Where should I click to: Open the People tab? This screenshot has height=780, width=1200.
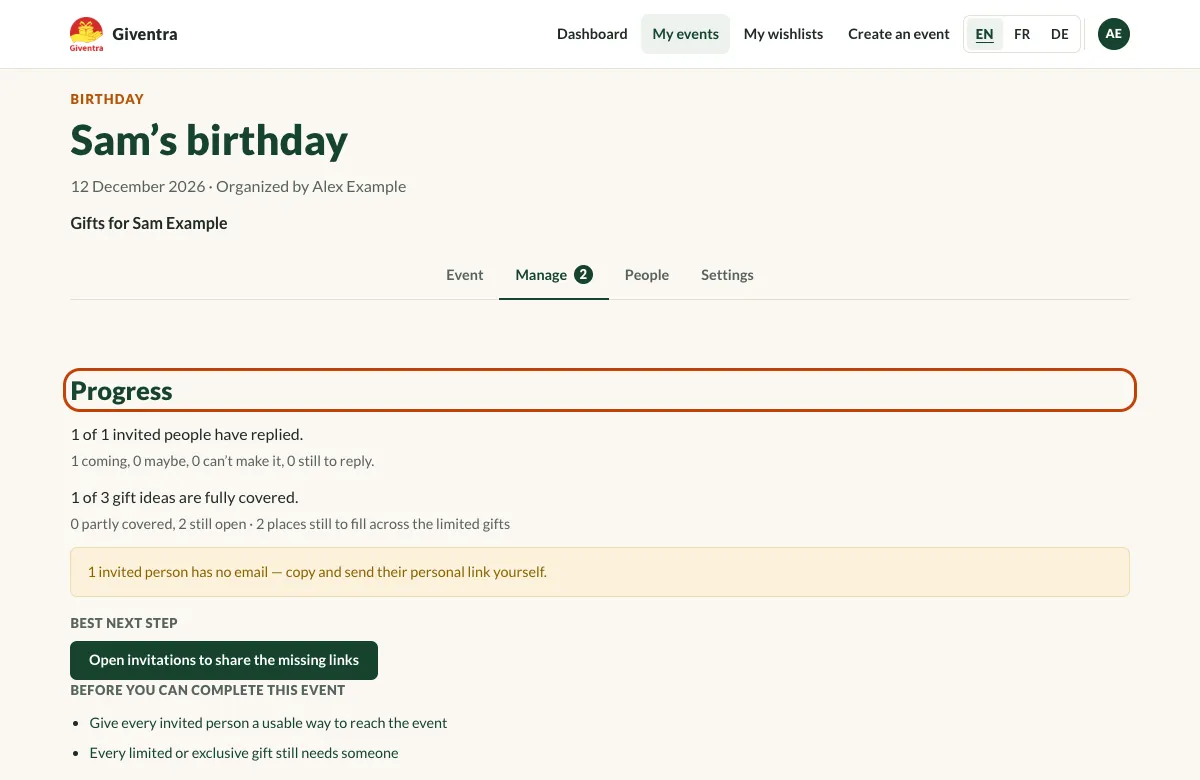click(x=647, y=275)
